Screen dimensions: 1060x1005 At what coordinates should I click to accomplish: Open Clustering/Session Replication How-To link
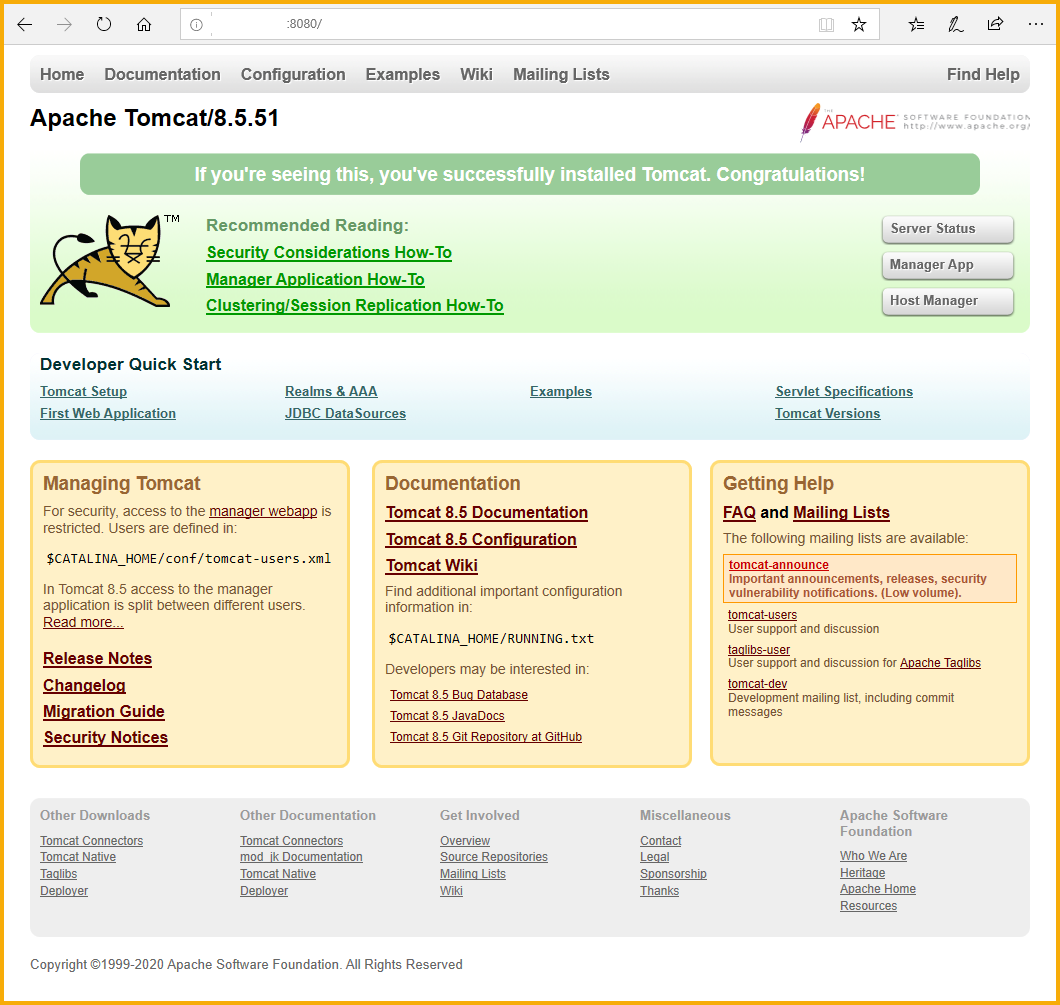pyautogui.click(x=355, y=305)
